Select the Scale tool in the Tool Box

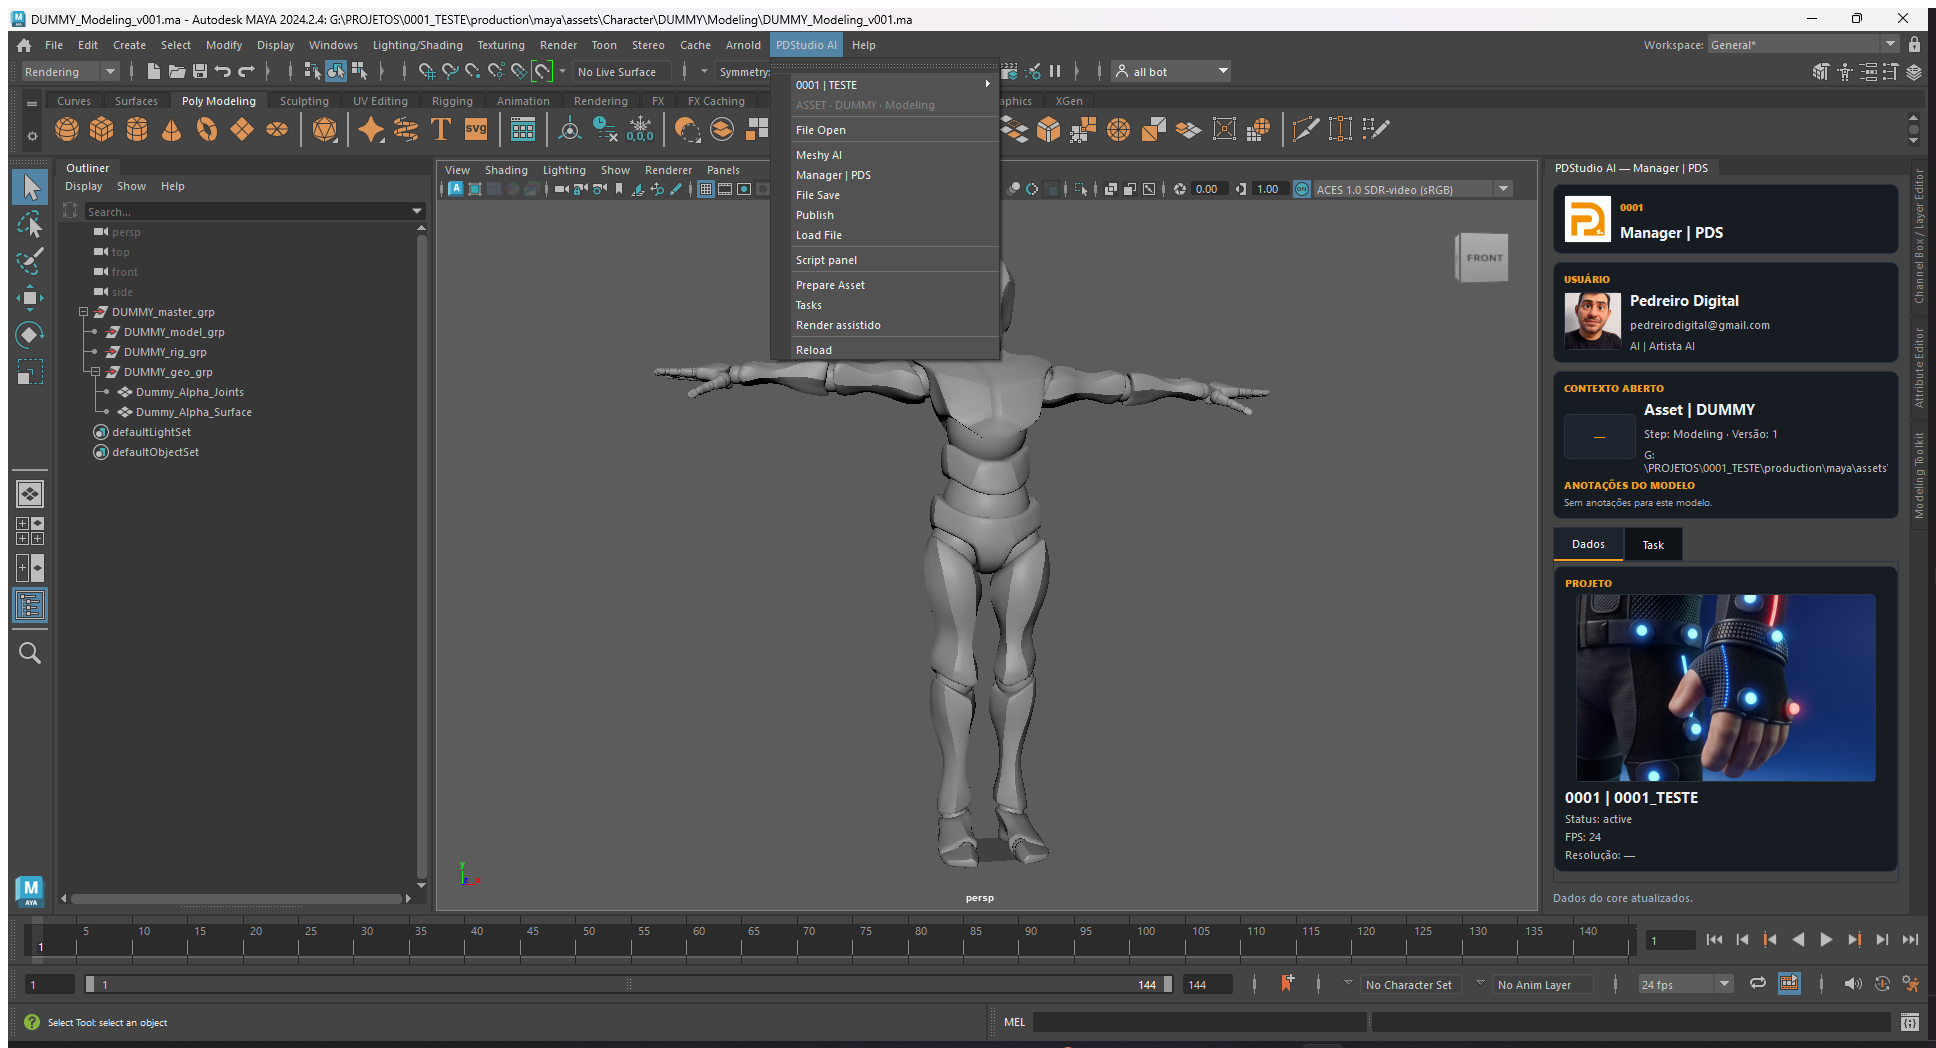click(30, 372)
